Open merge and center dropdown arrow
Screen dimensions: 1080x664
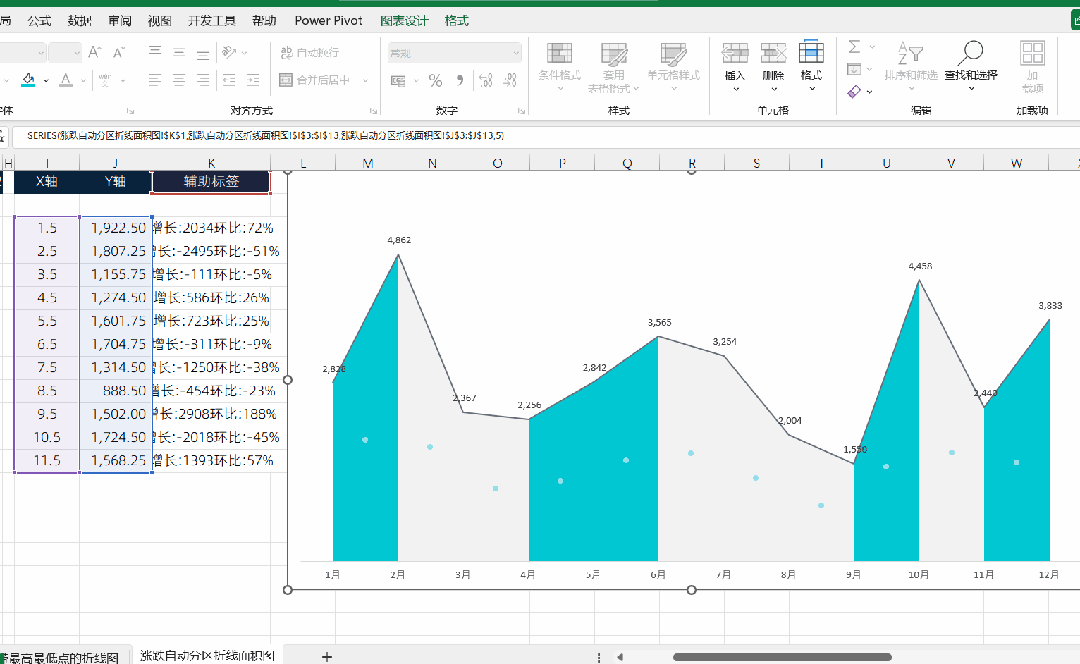point(365,81)
